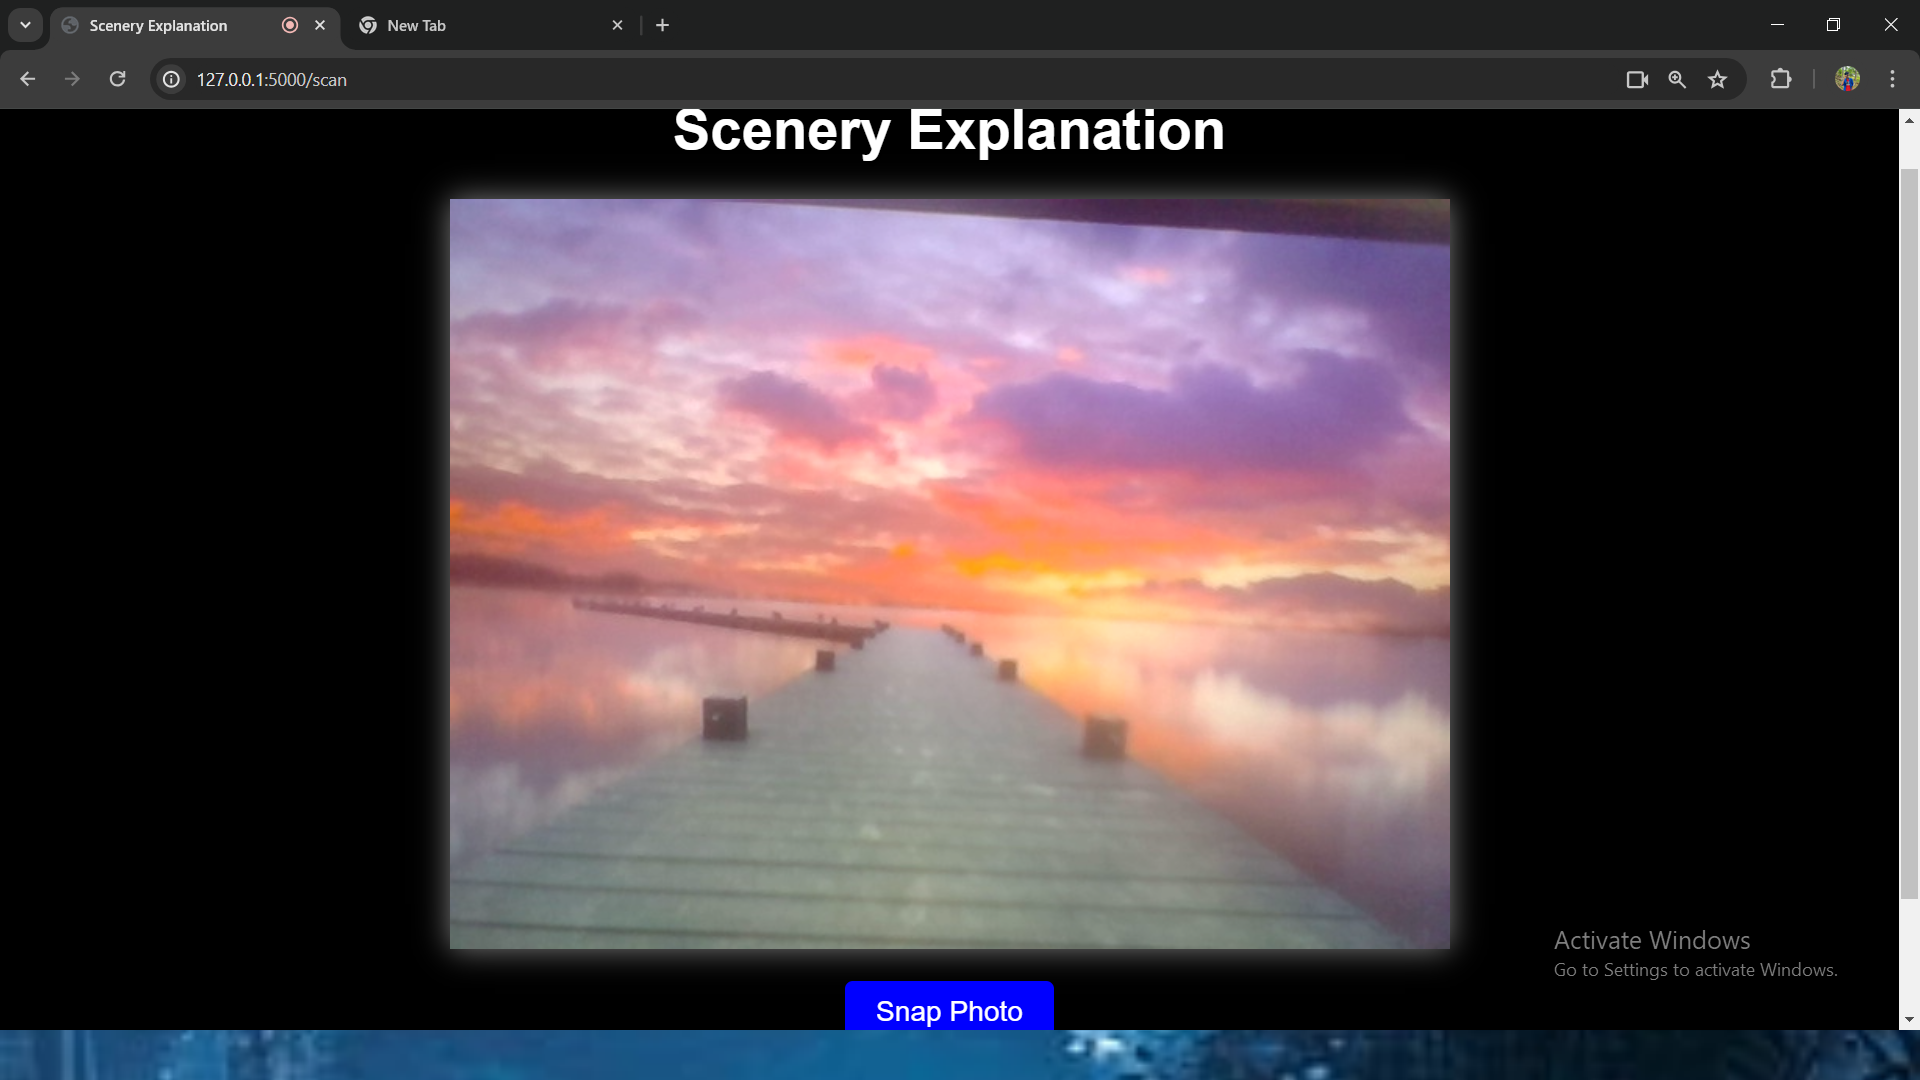This screenshot has height=1080, width=1920.
Task: Close the New Tab tab
Action: point(617,25)
